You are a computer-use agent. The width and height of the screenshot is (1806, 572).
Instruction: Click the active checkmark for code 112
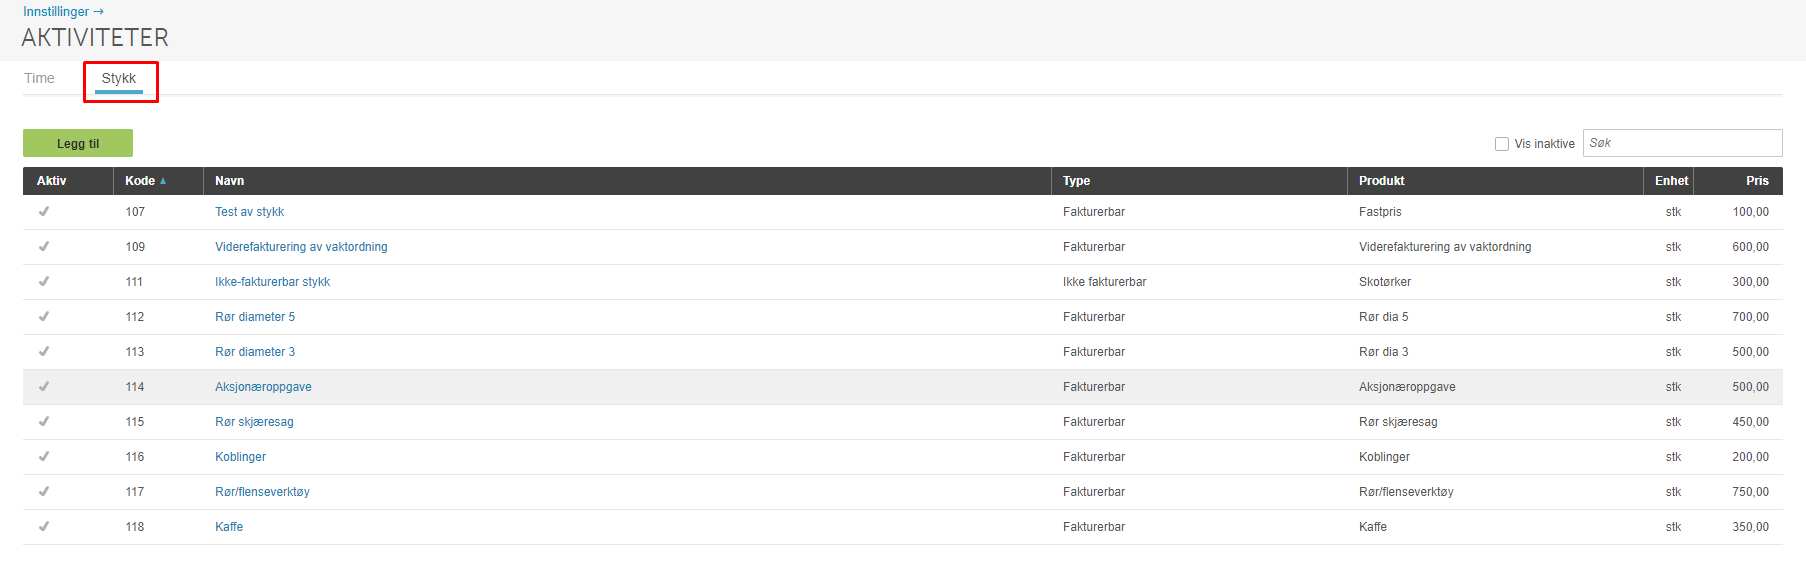pyautogui.click(x=44, y=316)
